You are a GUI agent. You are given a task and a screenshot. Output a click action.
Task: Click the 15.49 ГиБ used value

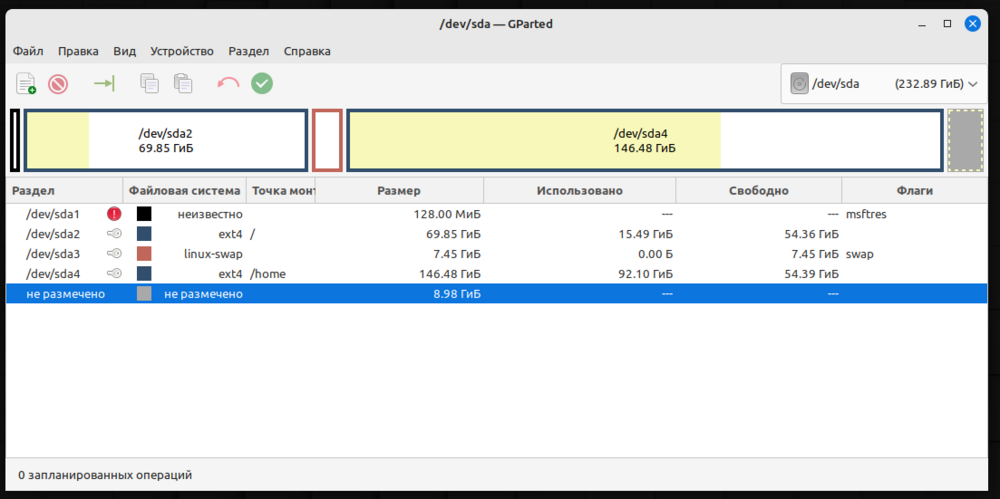pos(645,234)
